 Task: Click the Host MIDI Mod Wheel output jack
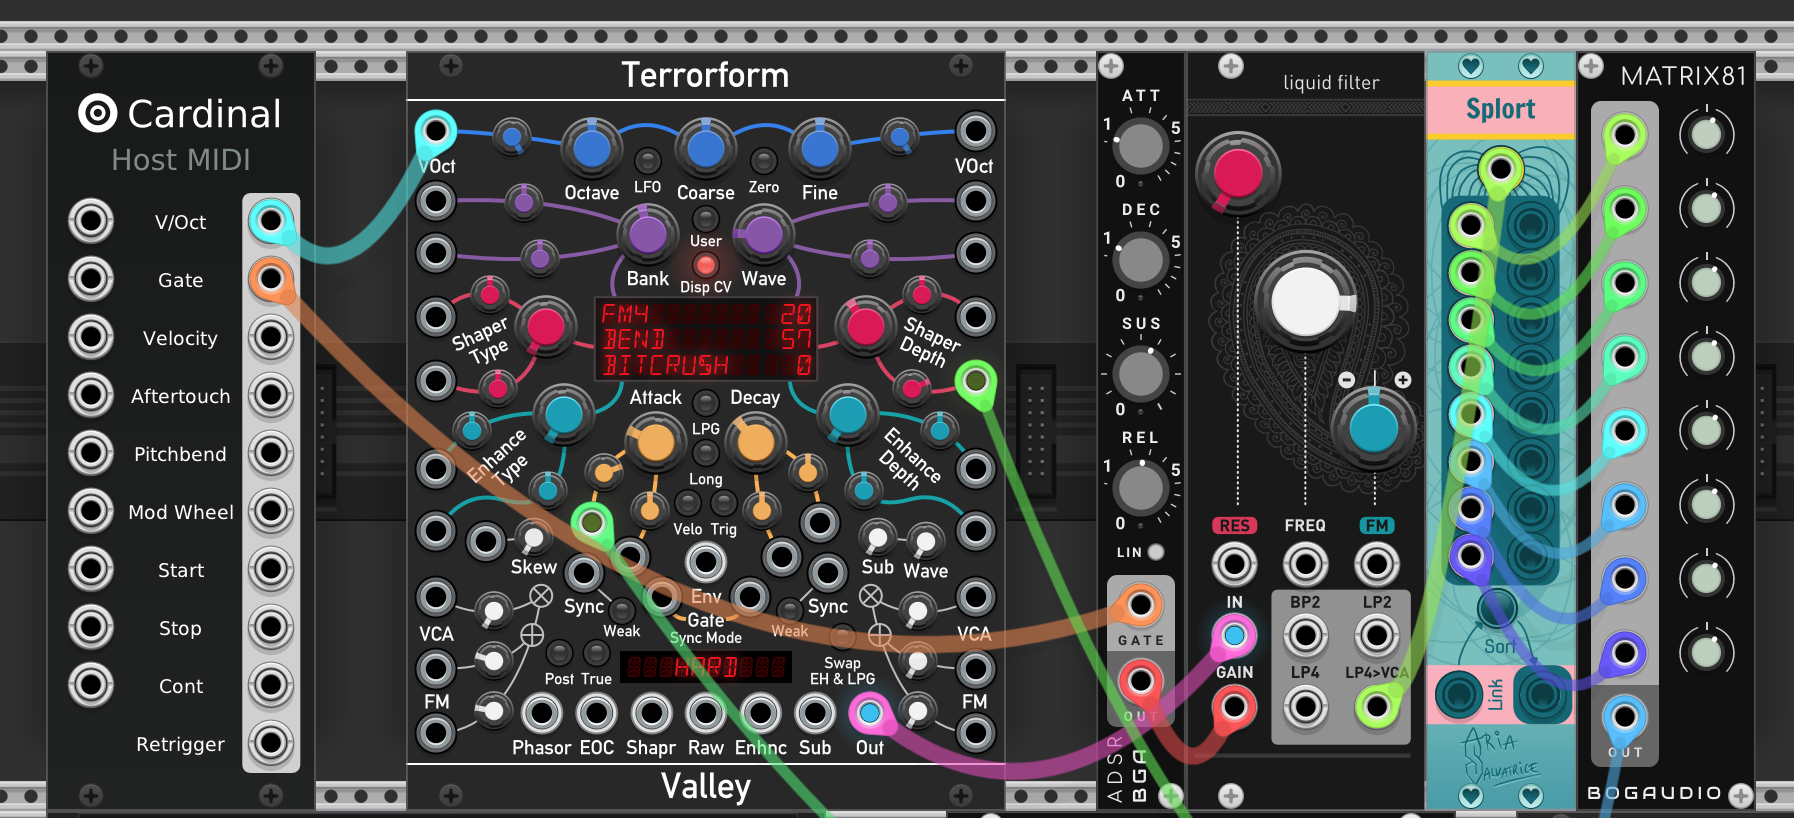[271, 512]
